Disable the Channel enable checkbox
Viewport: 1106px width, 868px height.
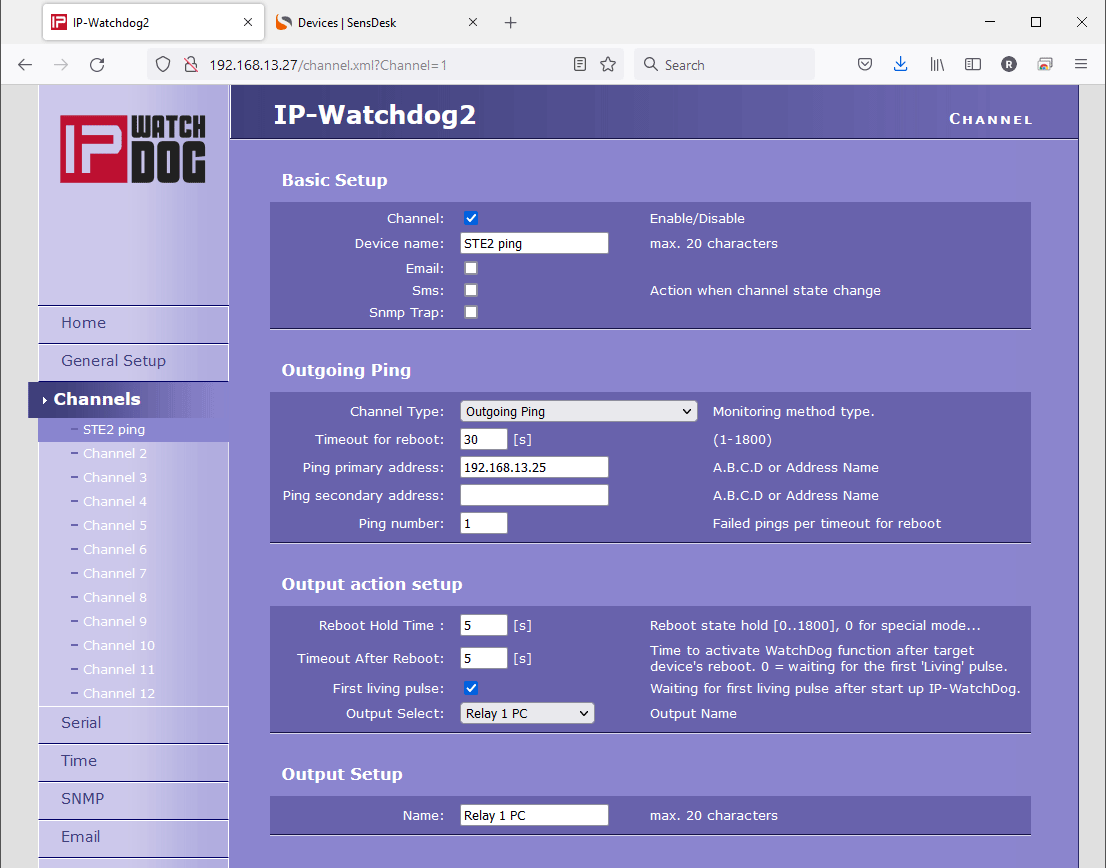pos(471,218)
